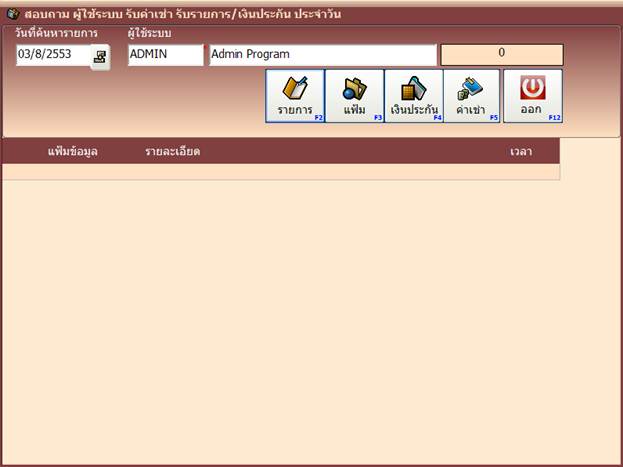
Task: Select the orange counter box showing 0
Action: (502, 54)
